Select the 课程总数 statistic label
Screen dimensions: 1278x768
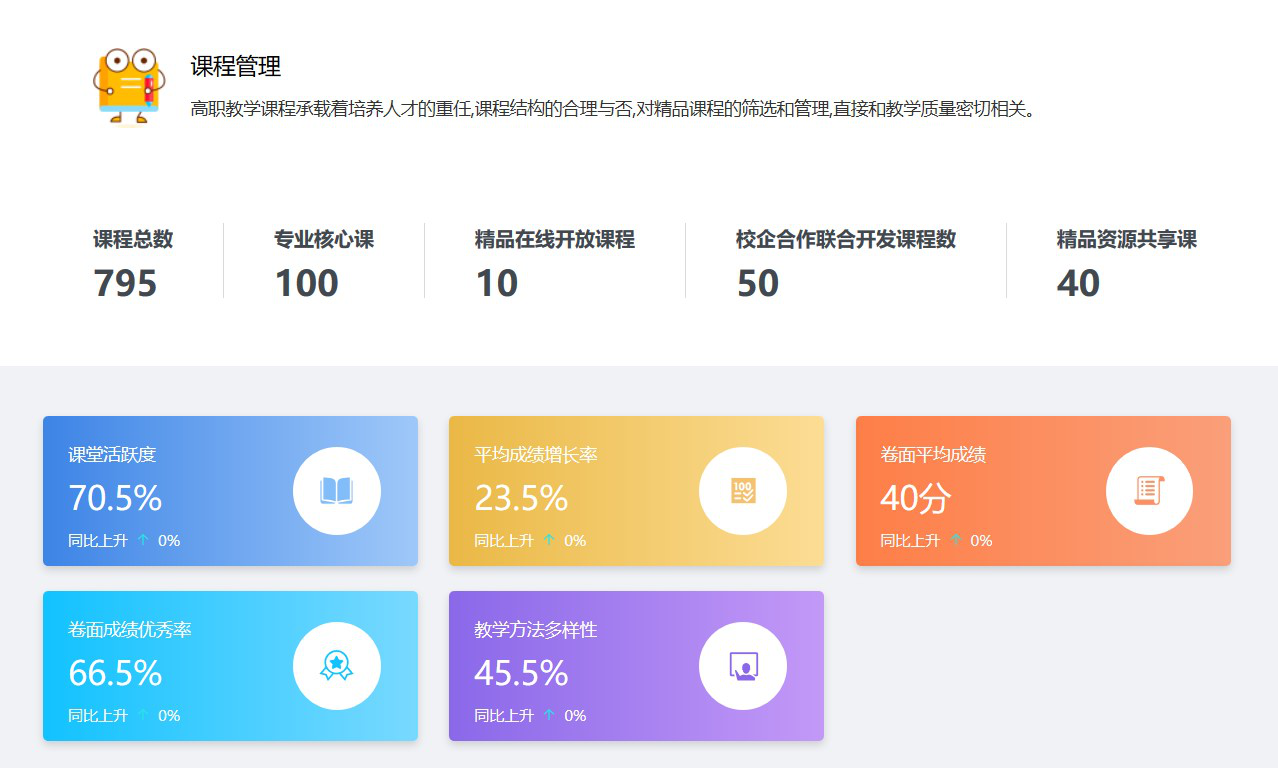pos(133,240)
